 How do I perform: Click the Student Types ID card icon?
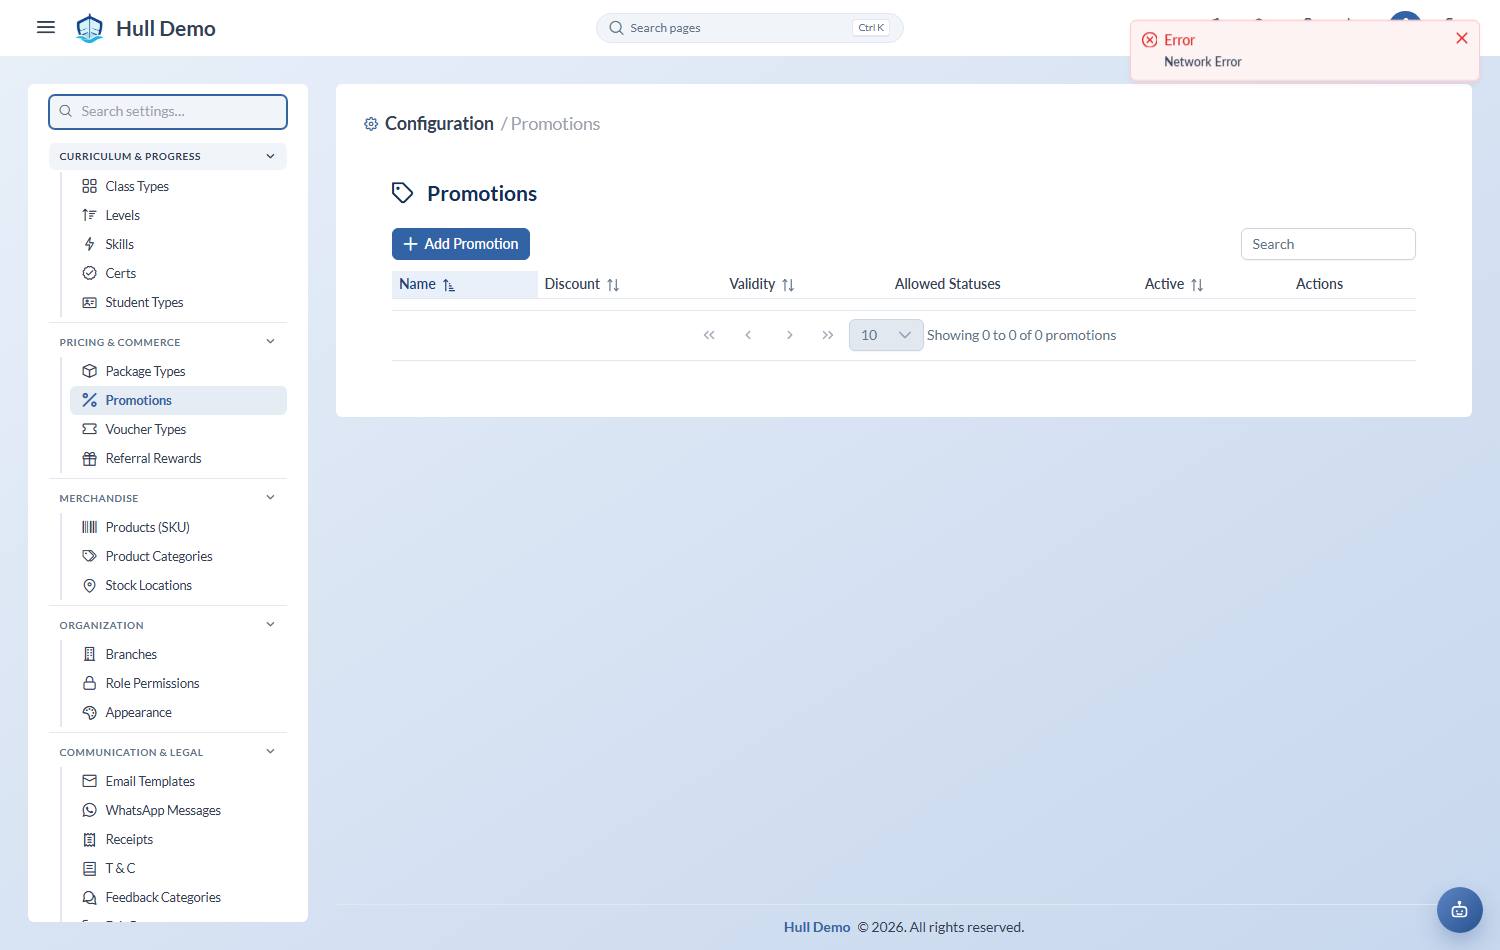pyautogui.click(x=89, y=302)
